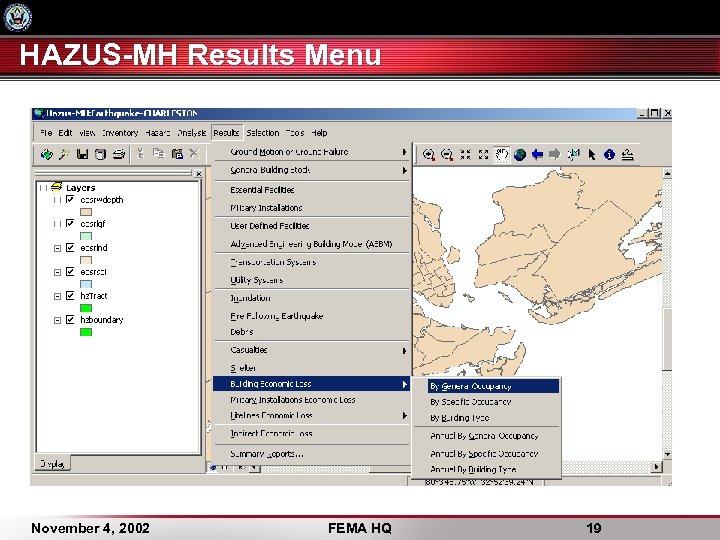The width and height of the screenshot is (720, 540).
Task: Click the yellow Layers group icon
Action: [56, 186]
